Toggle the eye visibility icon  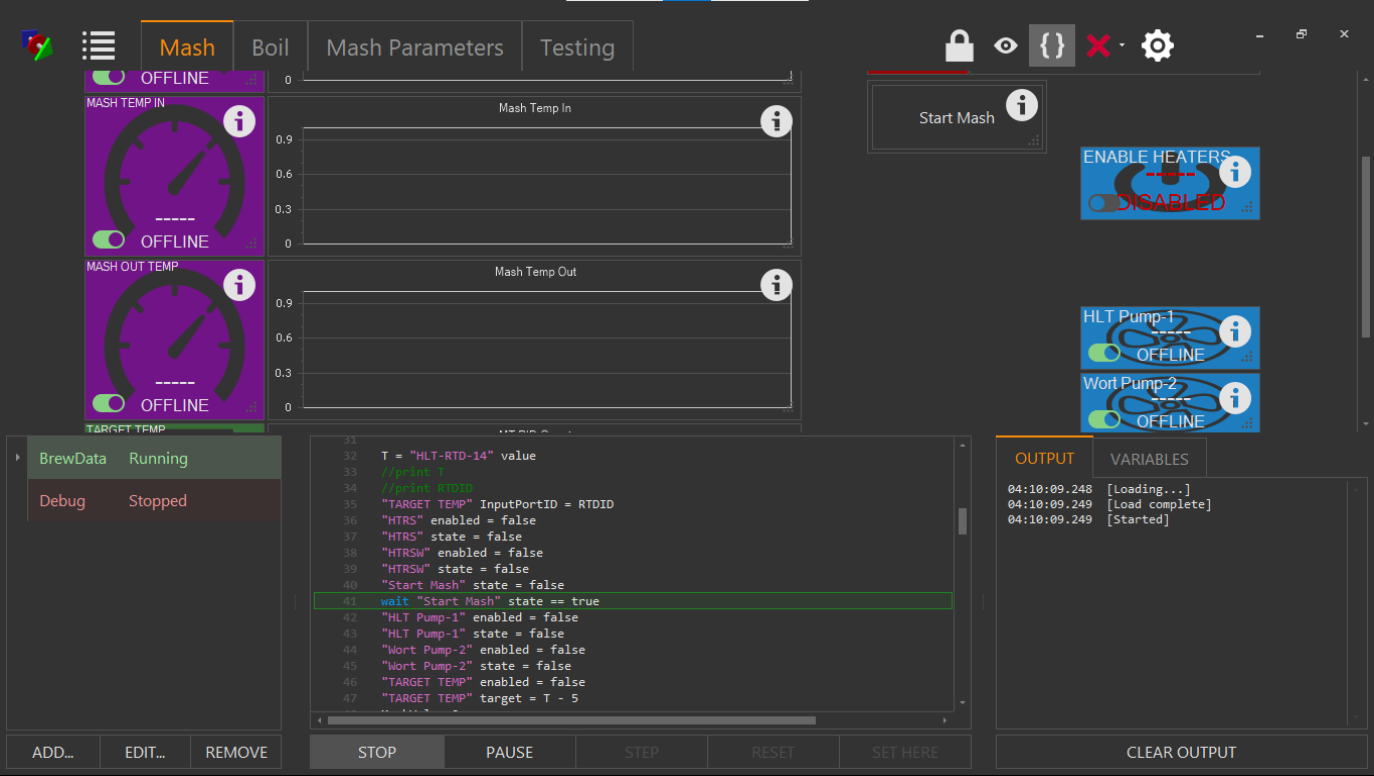pyautogui.click(x=1006, y=45)
